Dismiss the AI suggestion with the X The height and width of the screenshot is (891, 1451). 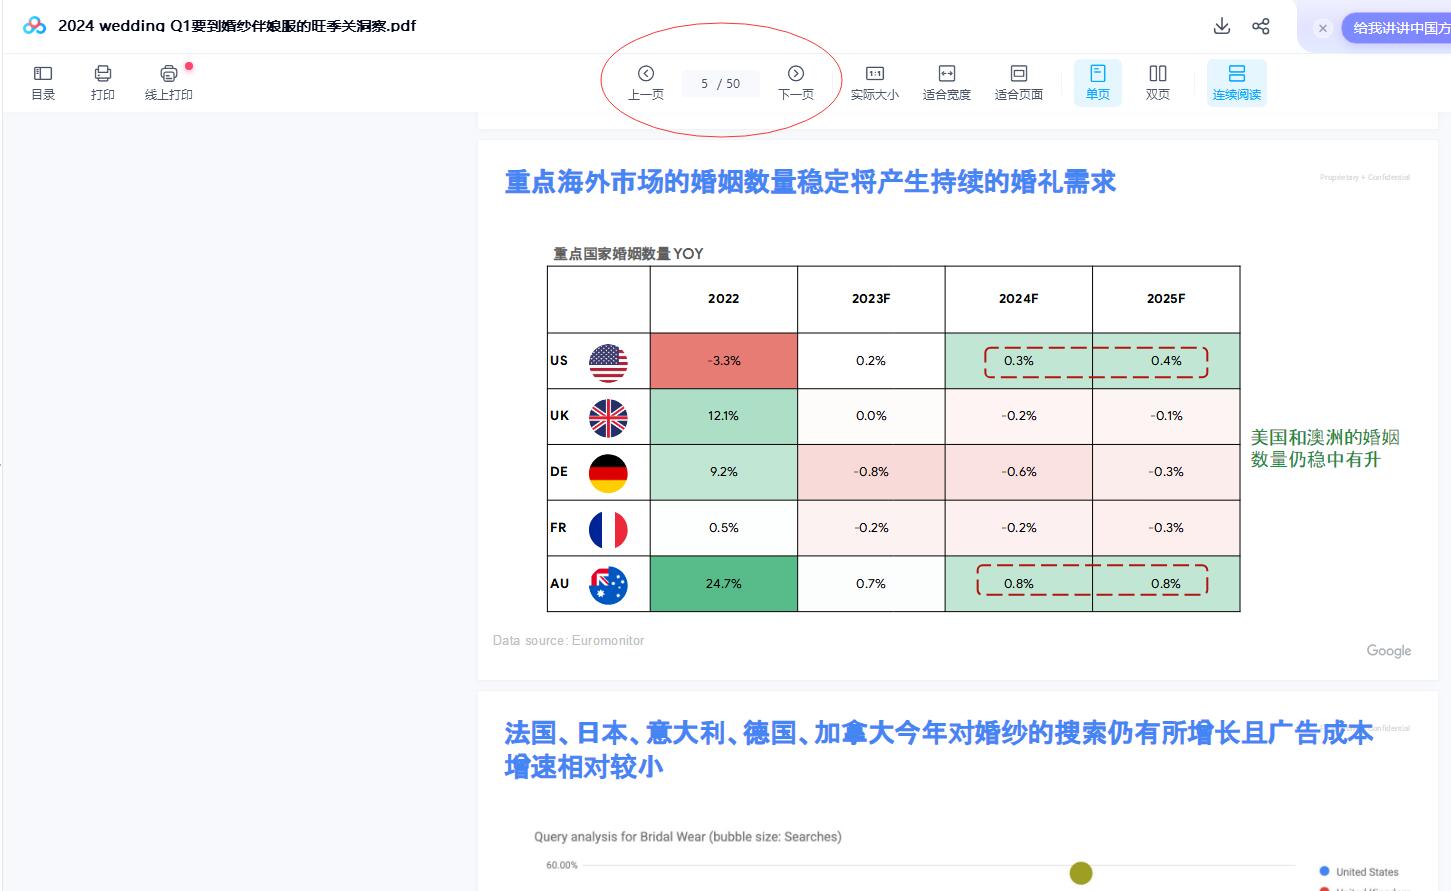coord(1323,27)
